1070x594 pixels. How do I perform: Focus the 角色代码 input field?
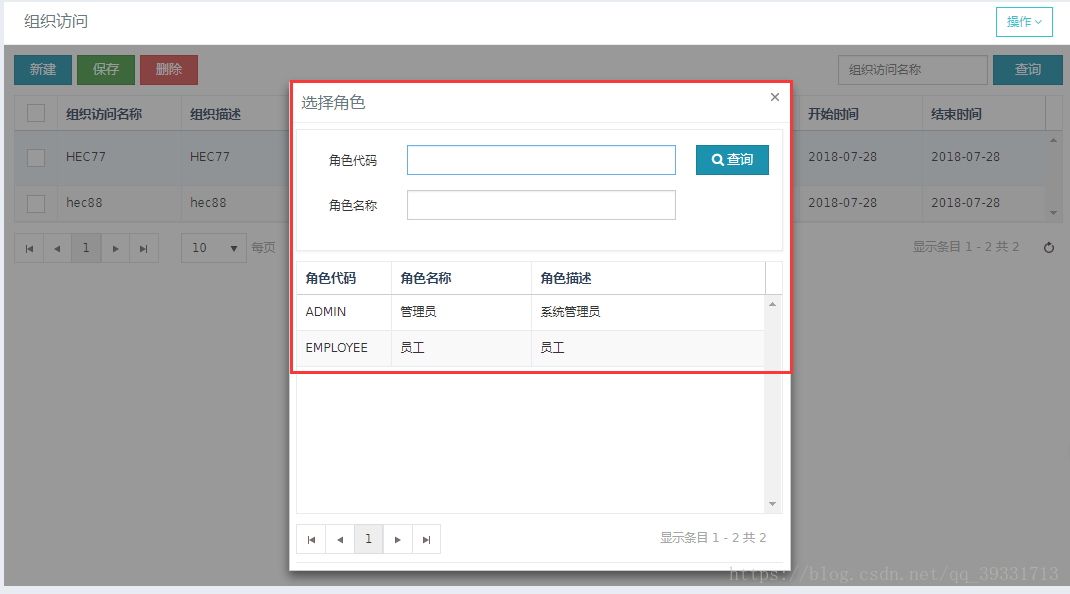[541, 160]
